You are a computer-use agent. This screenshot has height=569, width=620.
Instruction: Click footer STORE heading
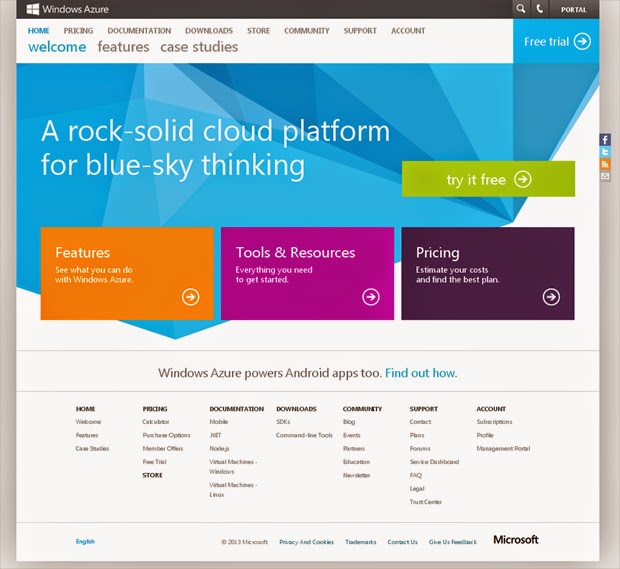point(152,475)
